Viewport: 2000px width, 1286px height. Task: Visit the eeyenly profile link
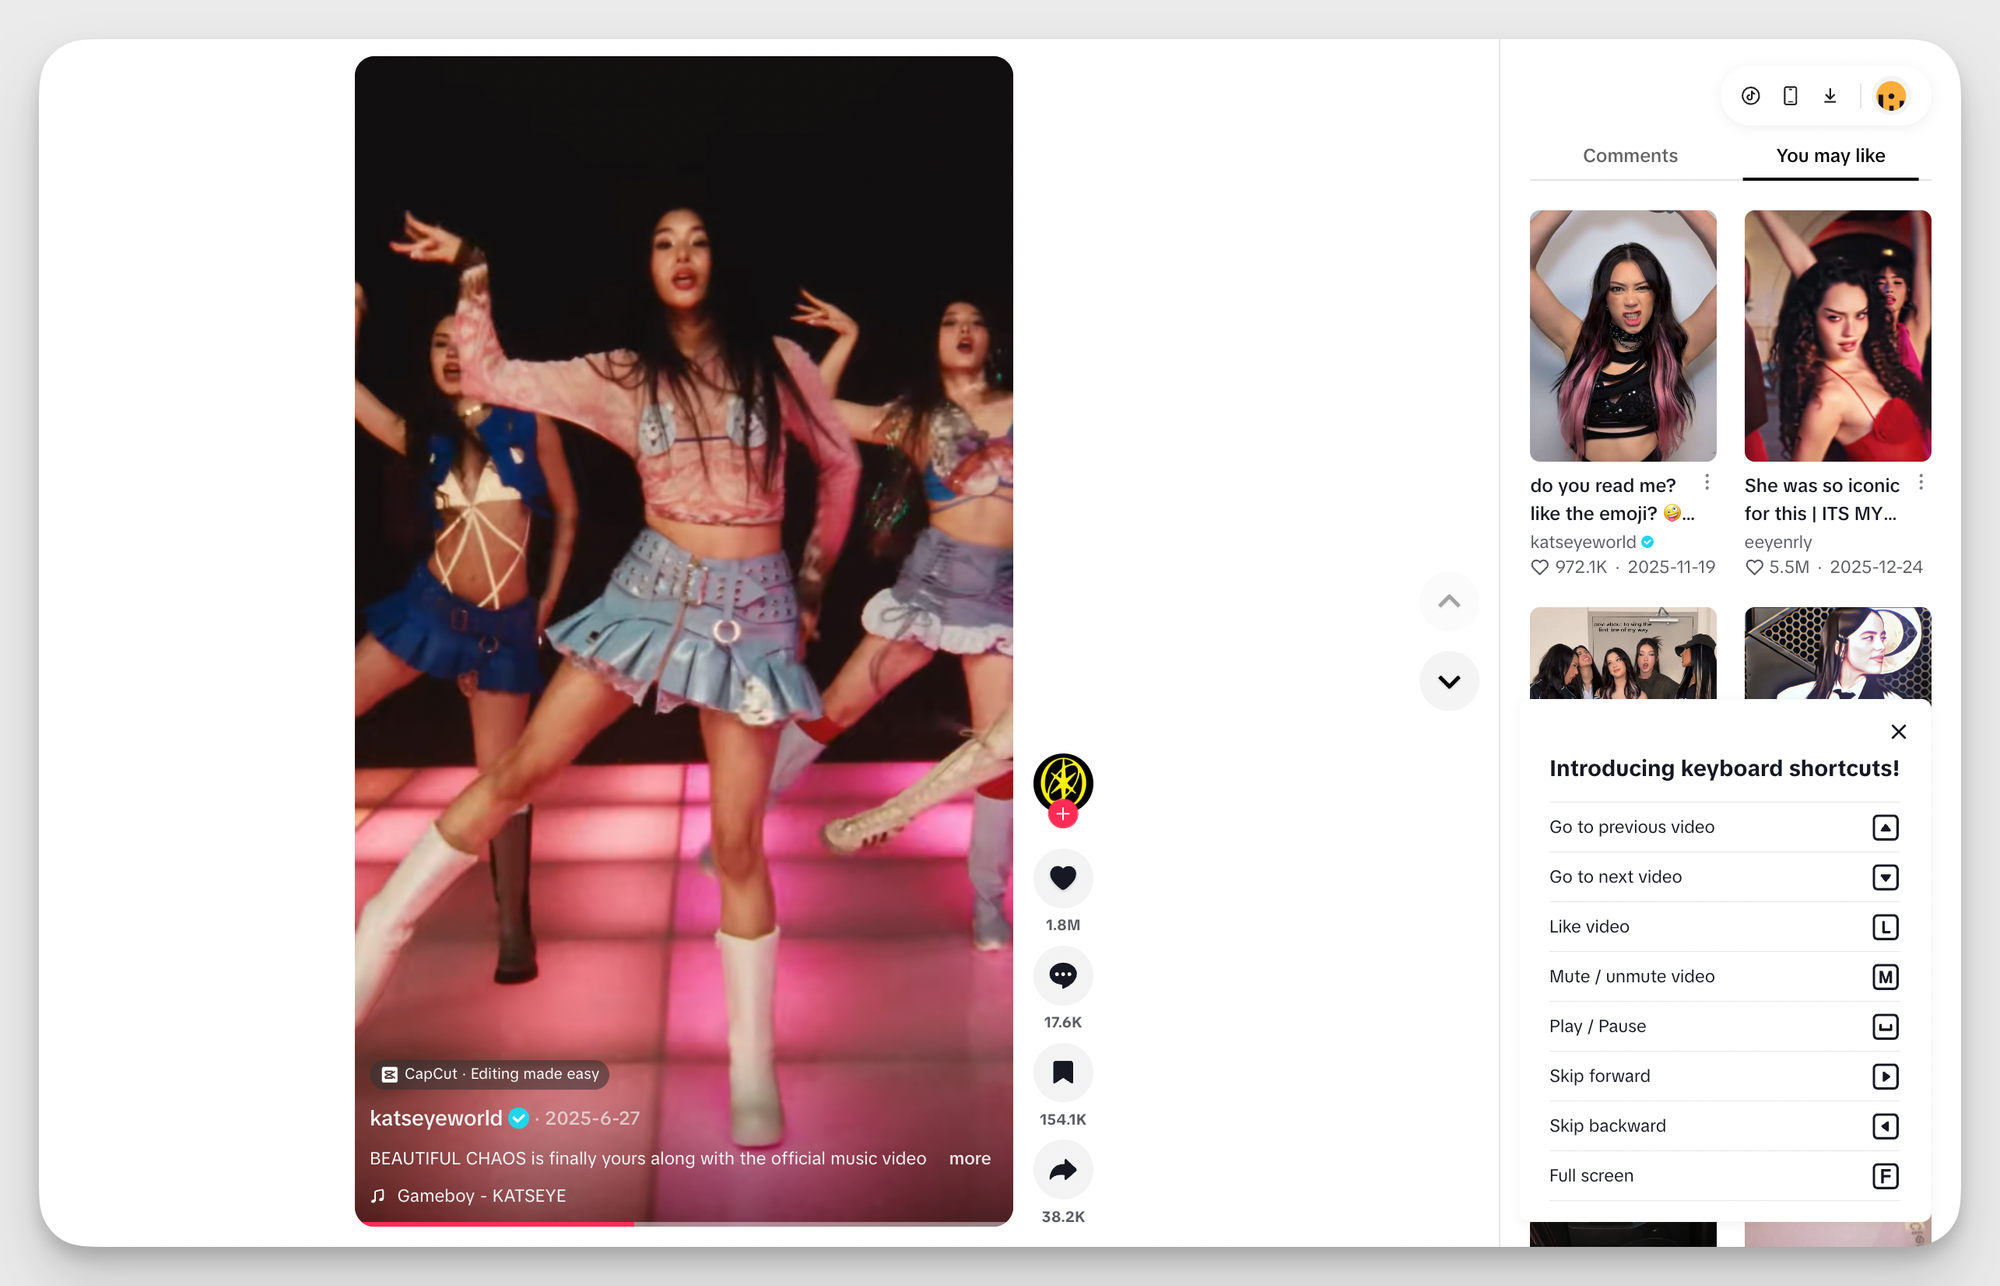(1778, 542)
